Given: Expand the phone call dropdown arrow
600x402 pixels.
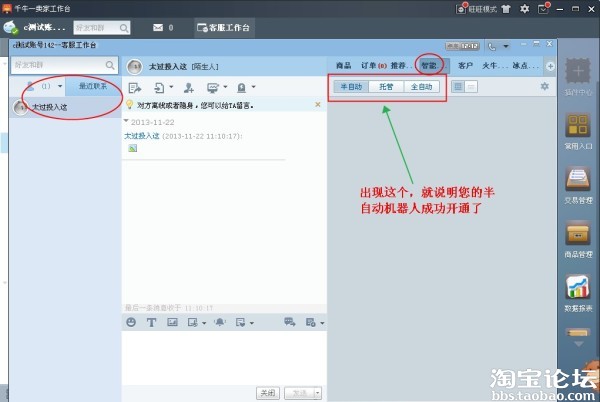Looking at the screenshot, I should click(x=505, y=46).
